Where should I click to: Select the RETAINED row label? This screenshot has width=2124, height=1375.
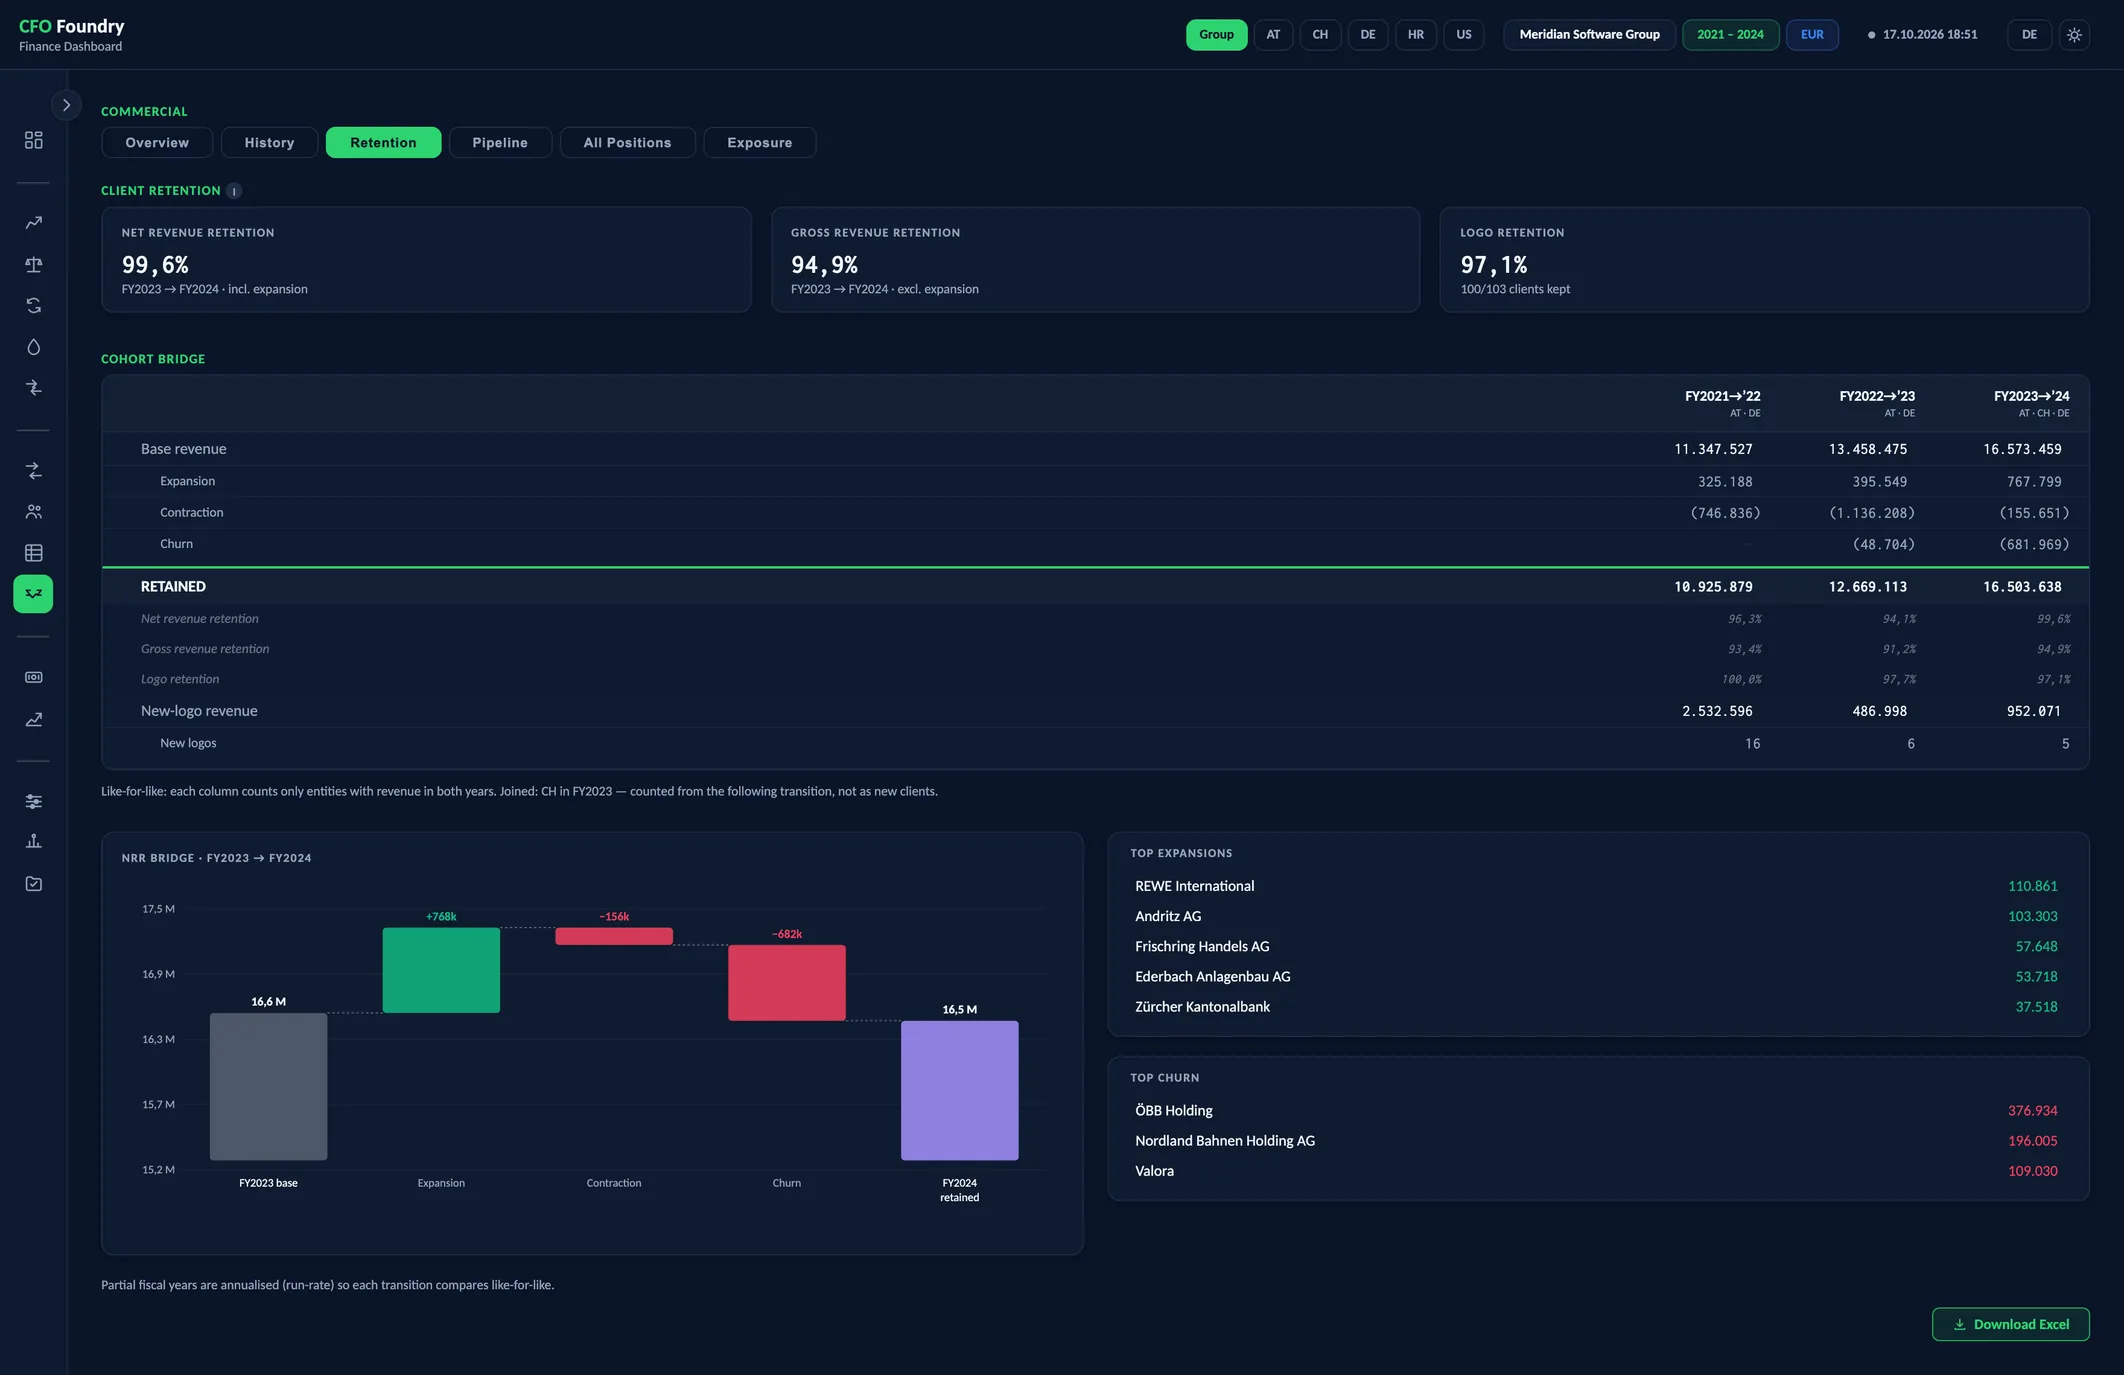[173, 587]
